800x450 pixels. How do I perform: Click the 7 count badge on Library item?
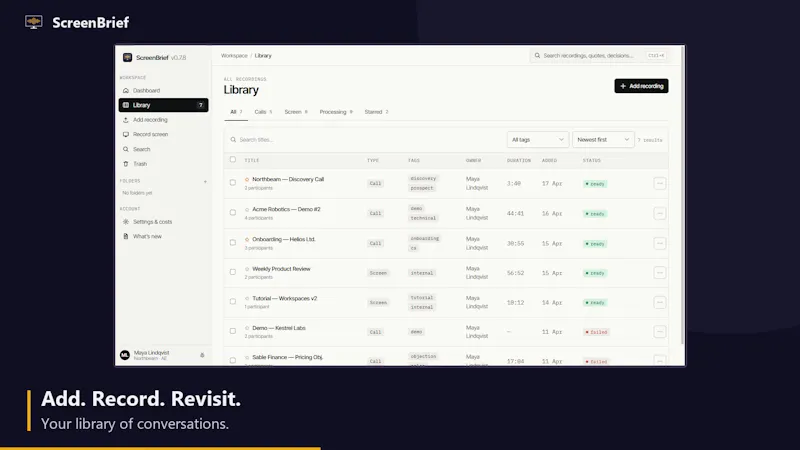201,105
